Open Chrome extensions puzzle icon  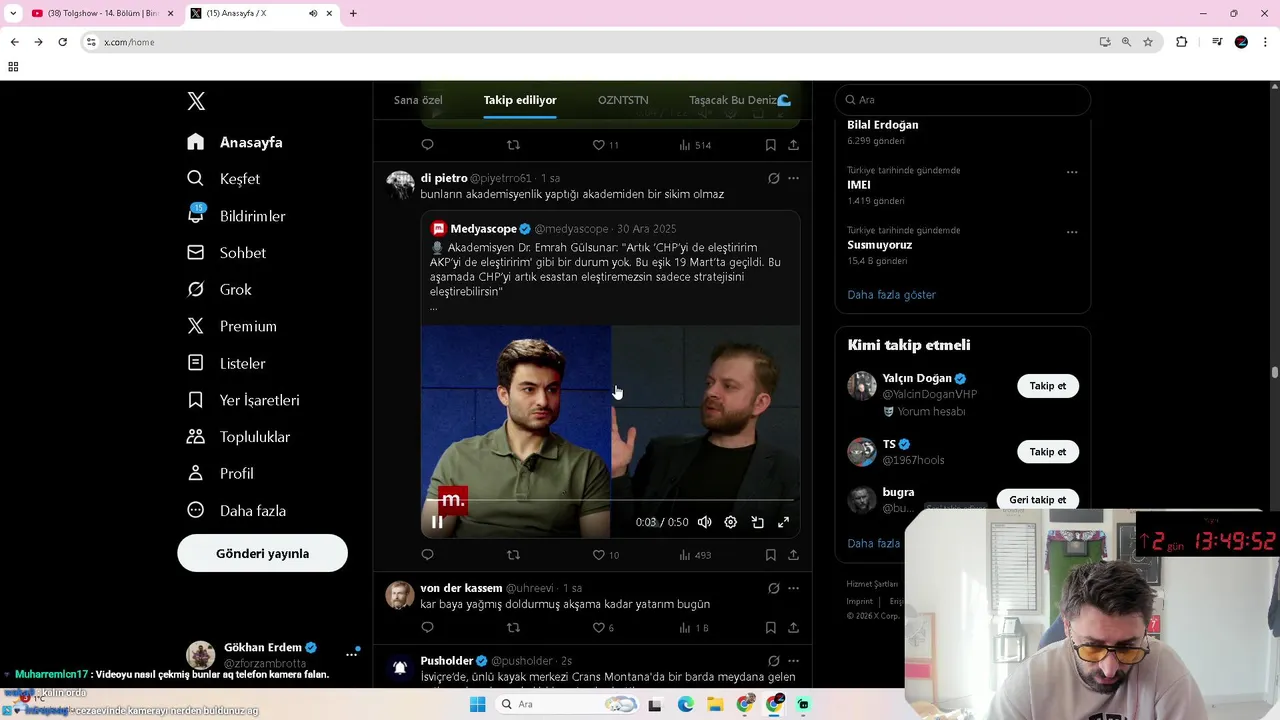click(x=1181, y=42)
